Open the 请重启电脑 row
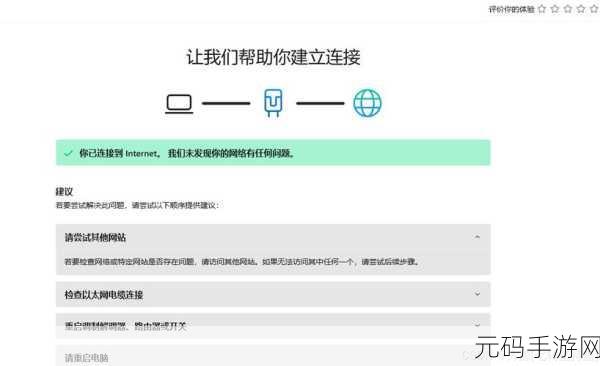This screenshot has height=366, width=600. 273,356
